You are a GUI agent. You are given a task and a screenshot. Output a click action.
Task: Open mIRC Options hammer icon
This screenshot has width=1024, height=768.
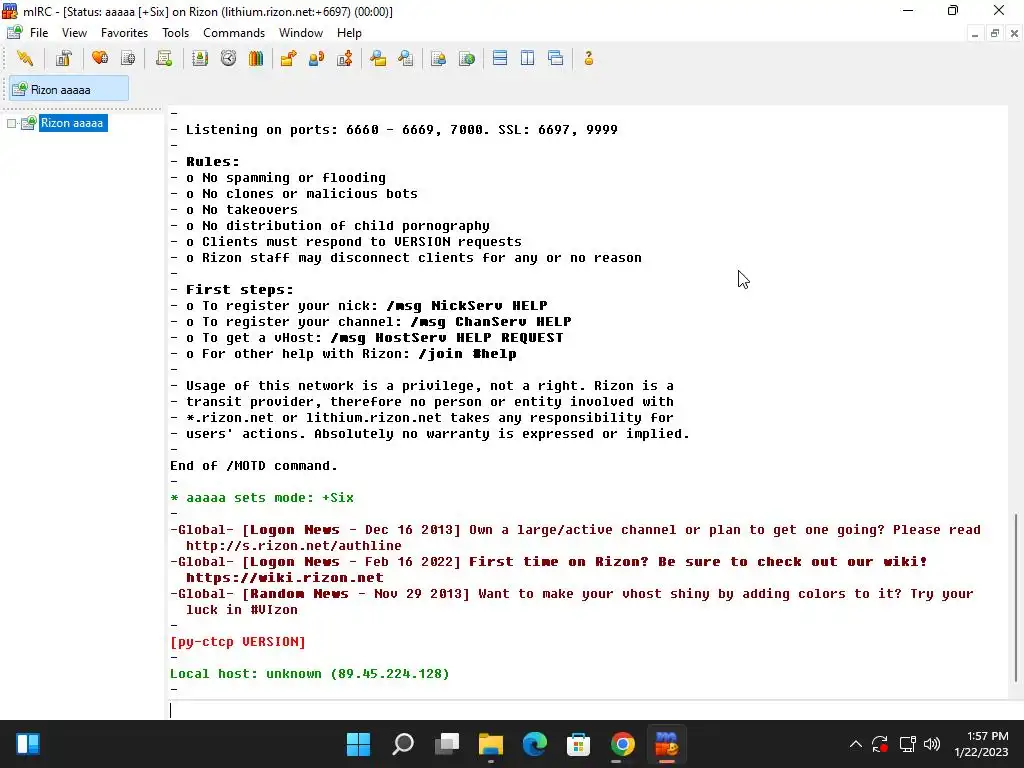63,59
